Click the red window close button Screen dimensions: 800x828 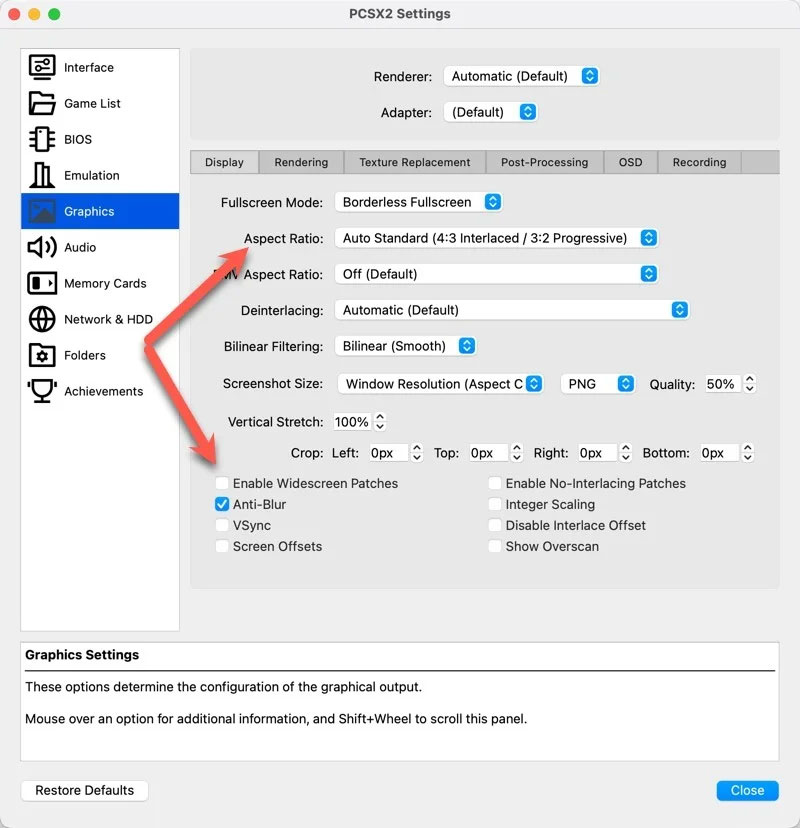pos(14,14)
